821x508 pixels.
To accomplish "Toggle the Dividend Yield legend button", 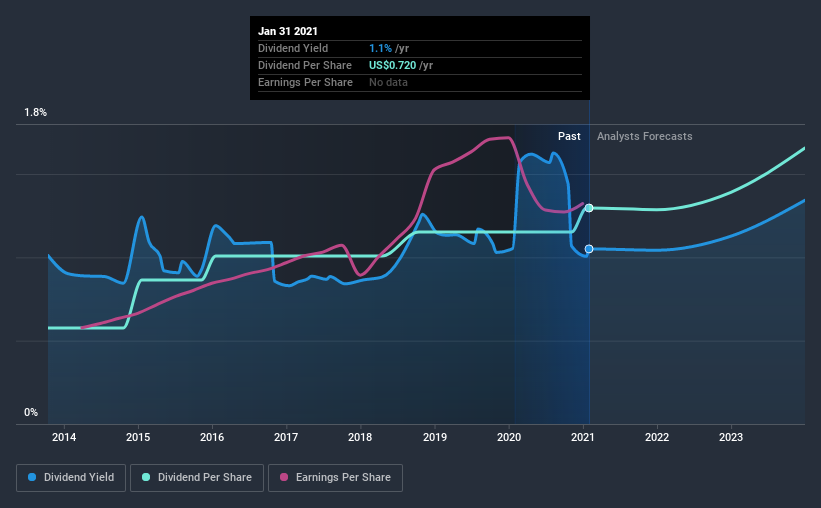I will pyautogui.click(x=71, y=478).
